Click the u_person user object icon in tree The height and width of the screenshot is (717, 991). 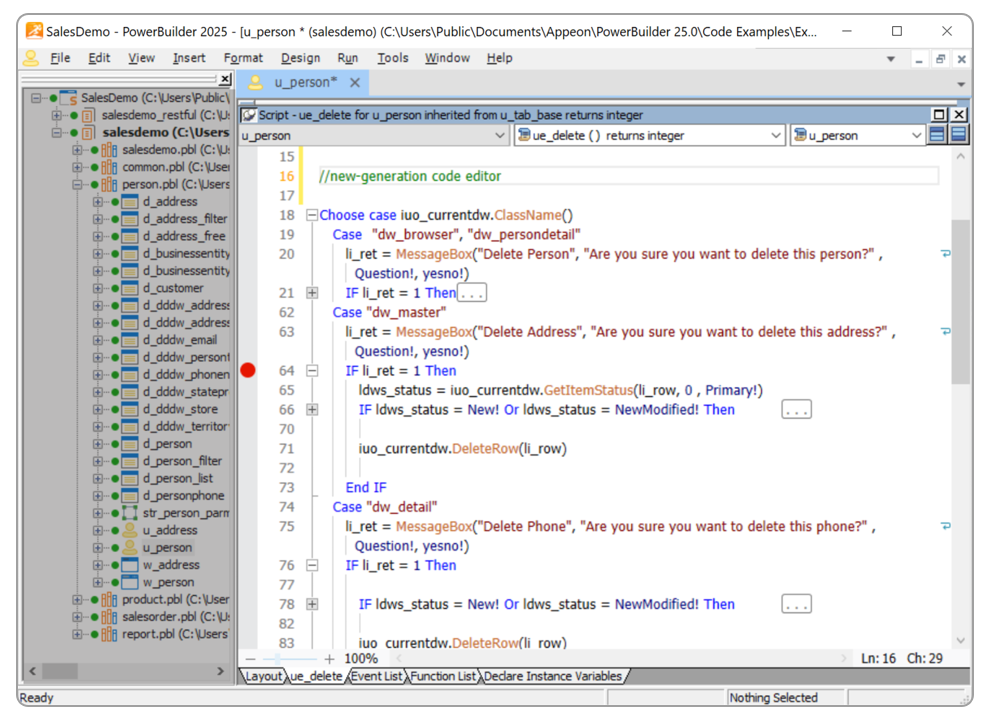point(130,548)
